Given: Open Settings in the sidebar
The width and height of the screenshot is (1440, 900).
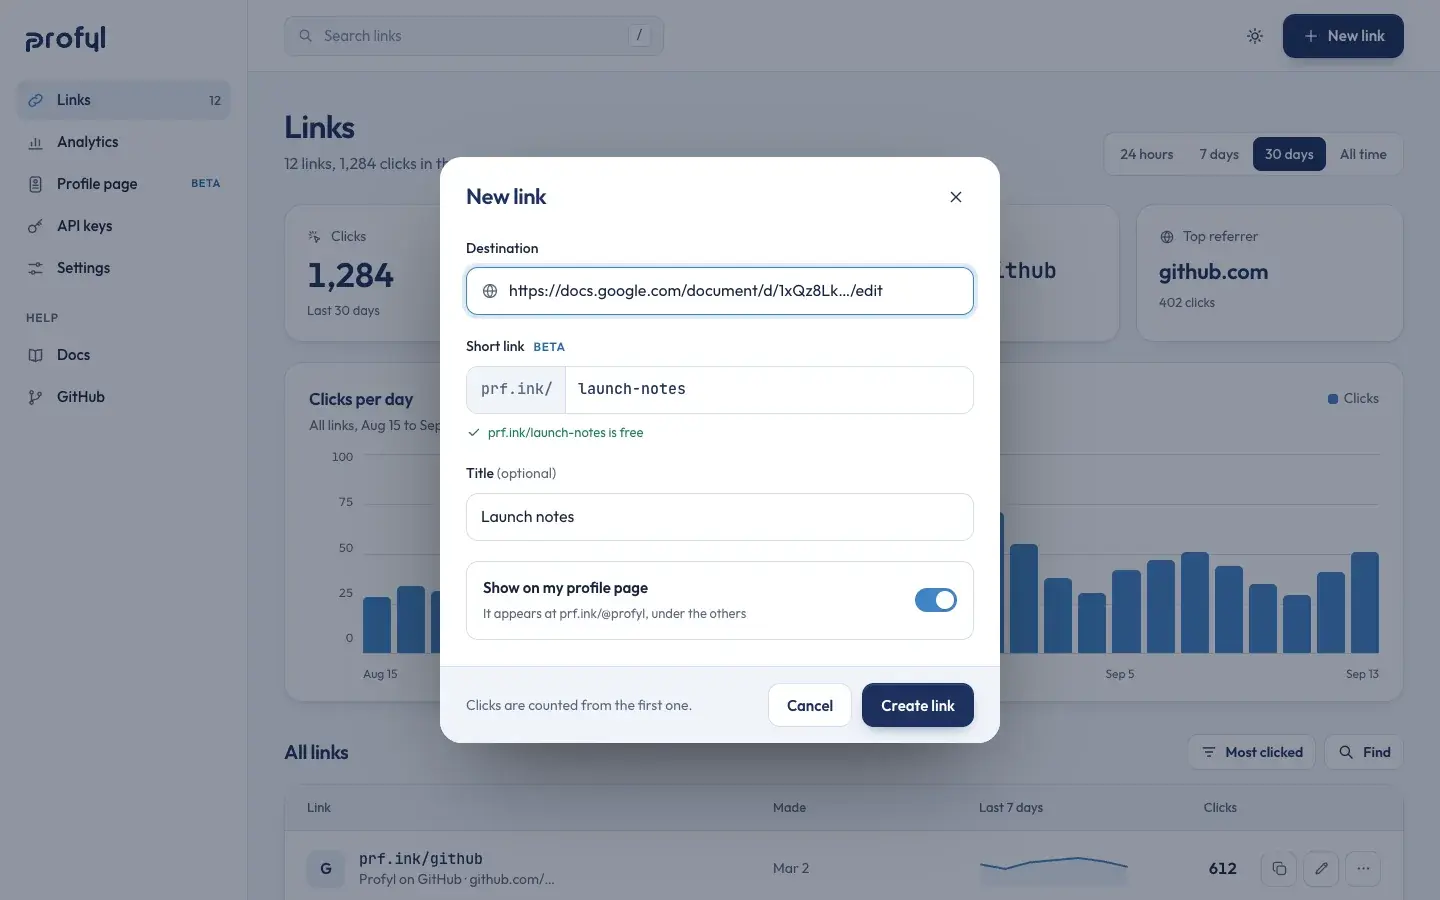Looking at the screenshot, I should (x=123, y=268).
